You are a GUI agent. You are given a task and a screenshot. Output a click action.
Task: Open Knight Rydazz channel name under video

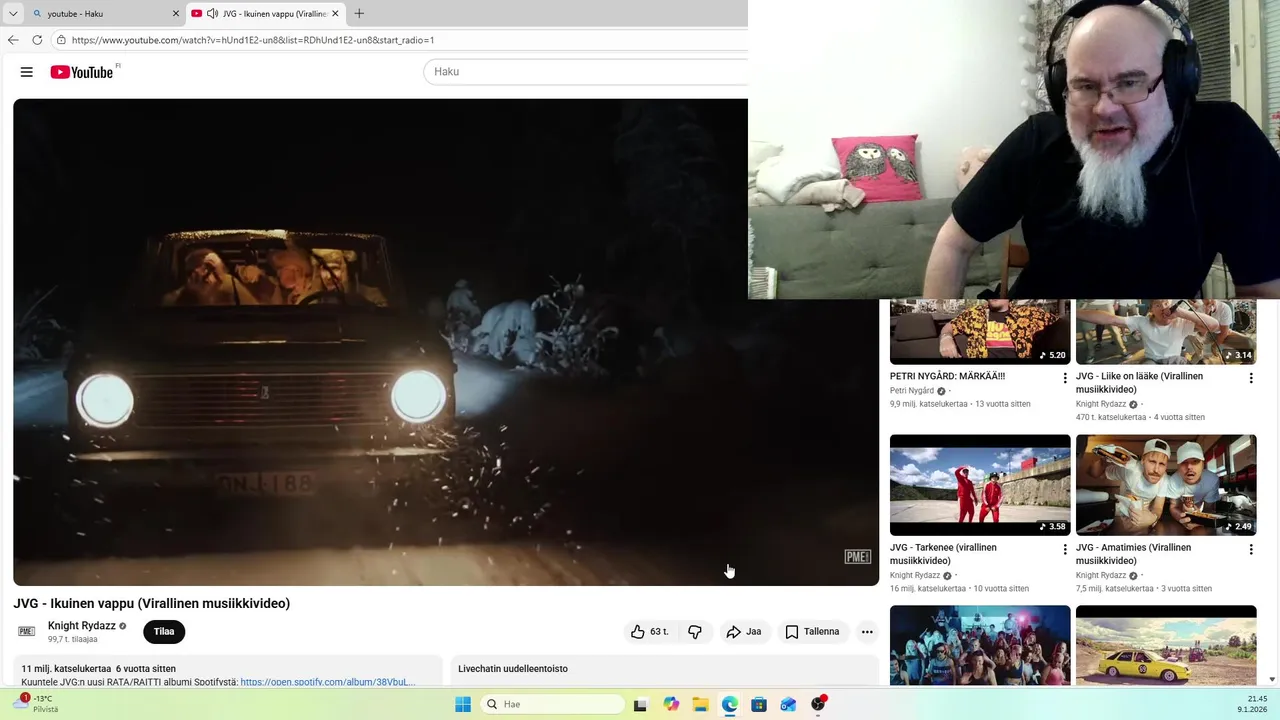(x=82, y=626)
